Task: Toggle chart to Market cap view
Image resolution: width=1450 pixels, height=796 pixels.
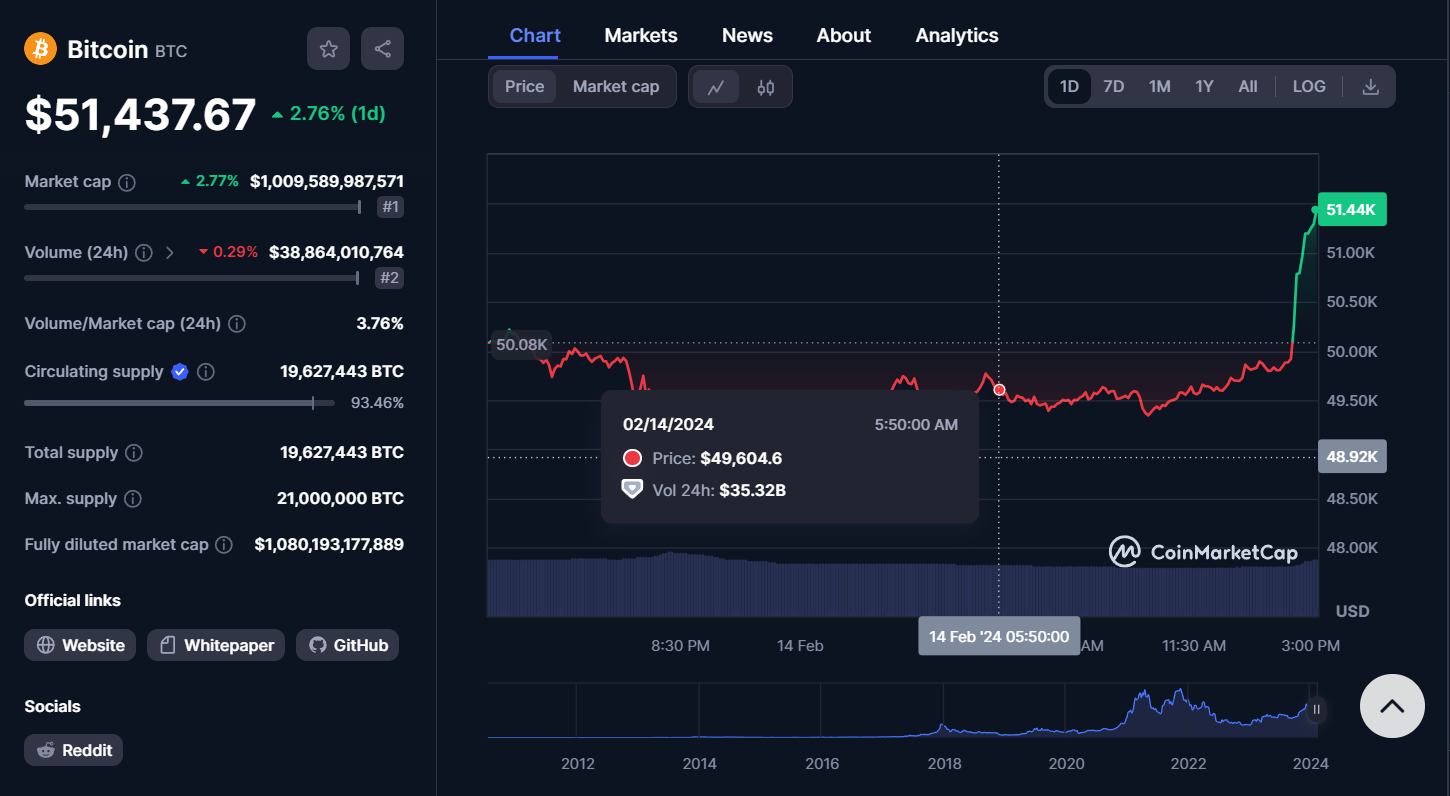Action: tap(615, 87)
